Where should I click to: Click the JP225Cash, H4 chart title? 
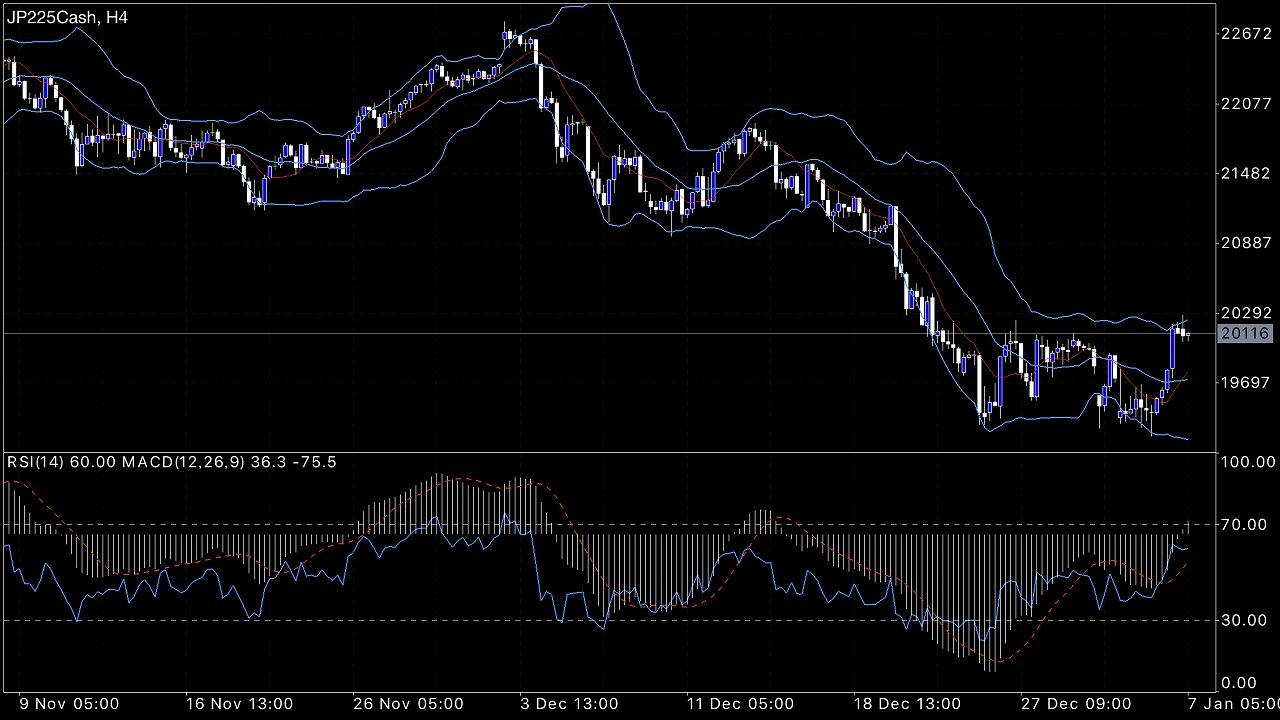pos(67,18)
